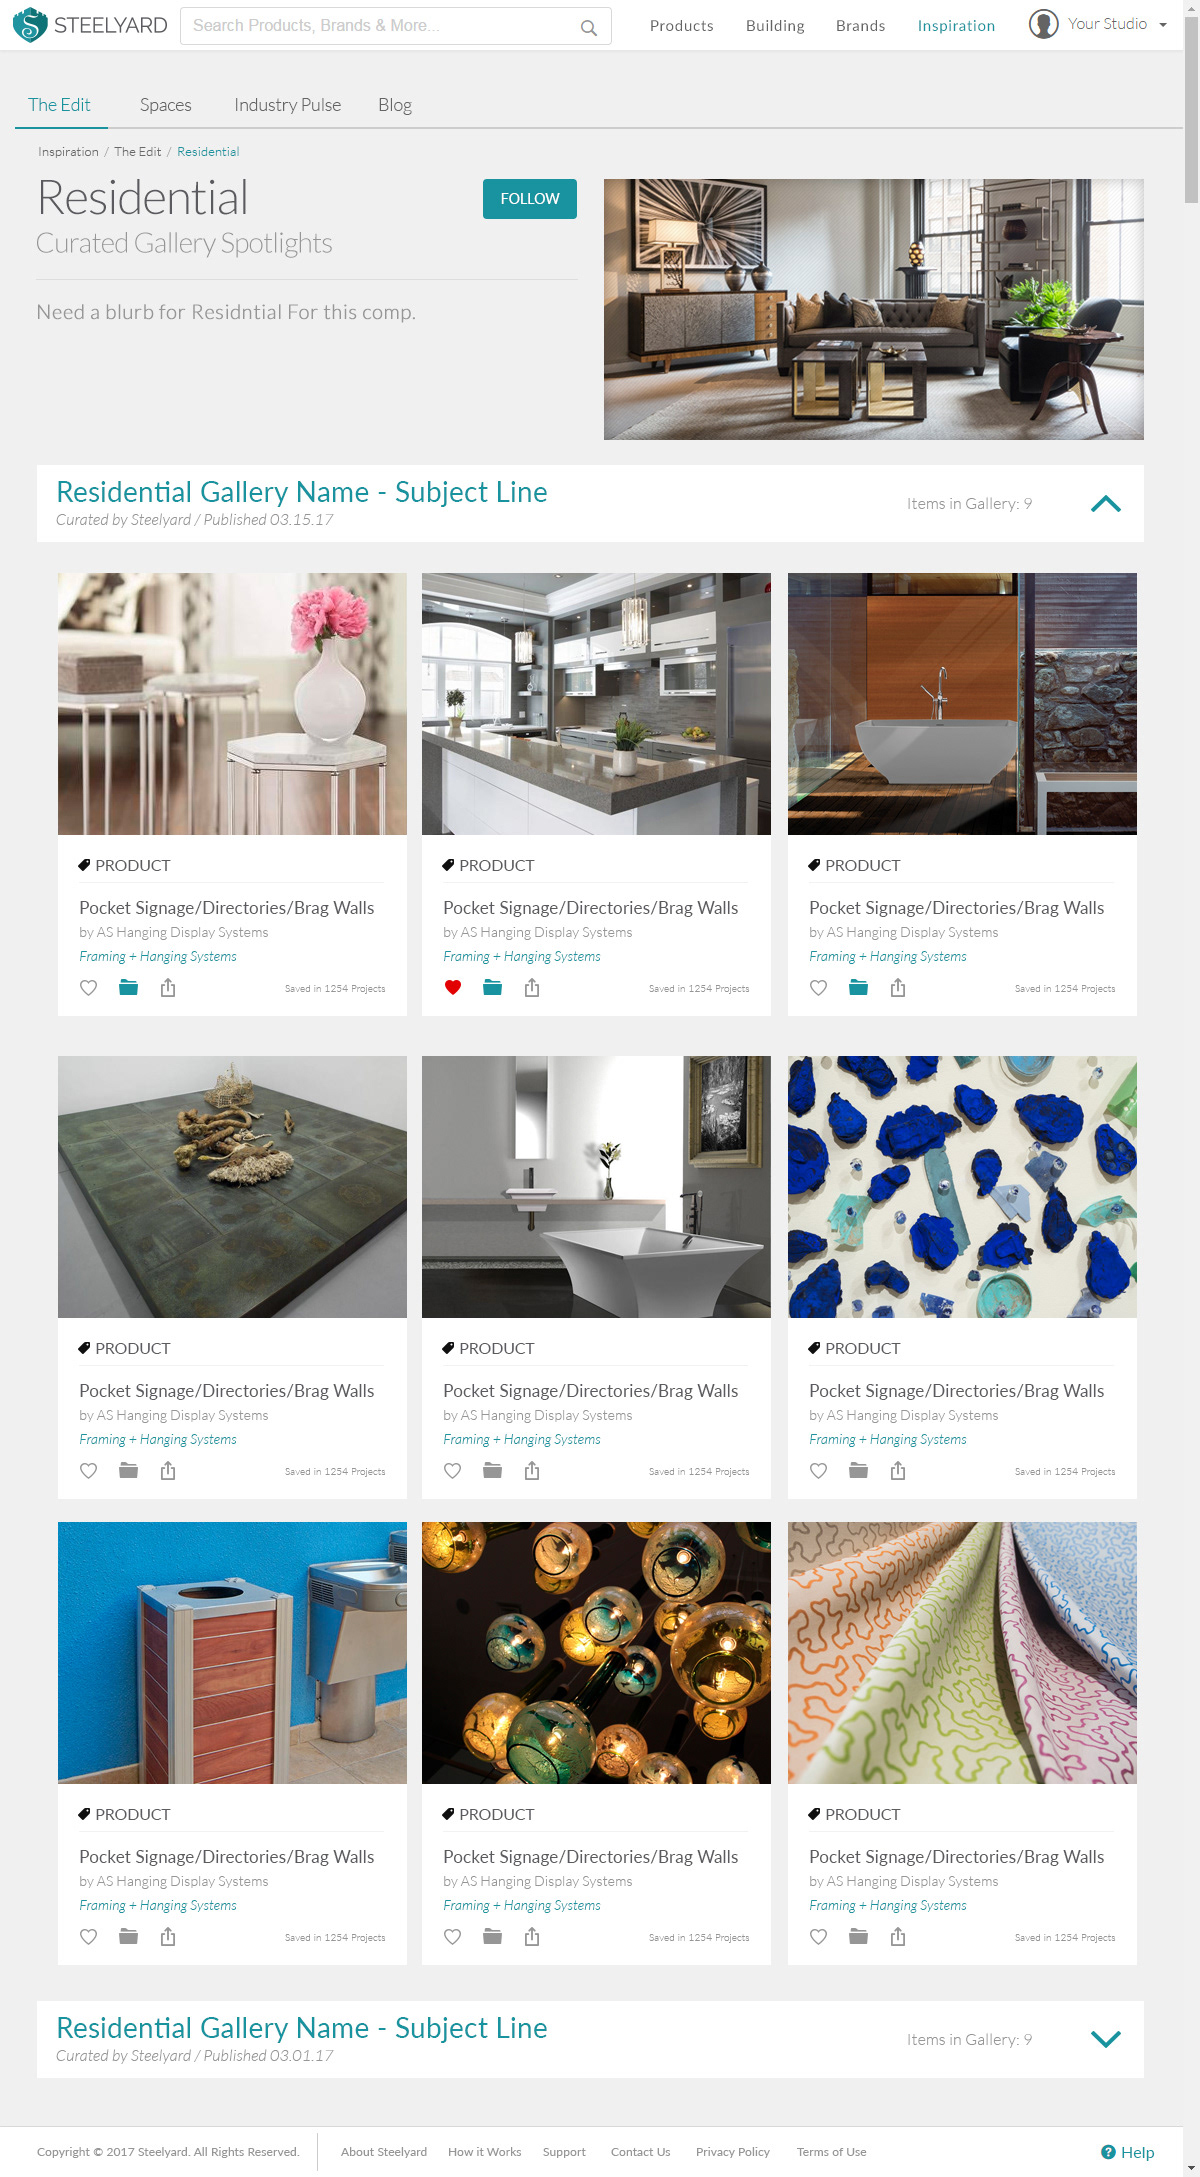Share the blue ceramic art product
Viewport: 1200px width, 2177px height.
click(x=898, y=1471)
